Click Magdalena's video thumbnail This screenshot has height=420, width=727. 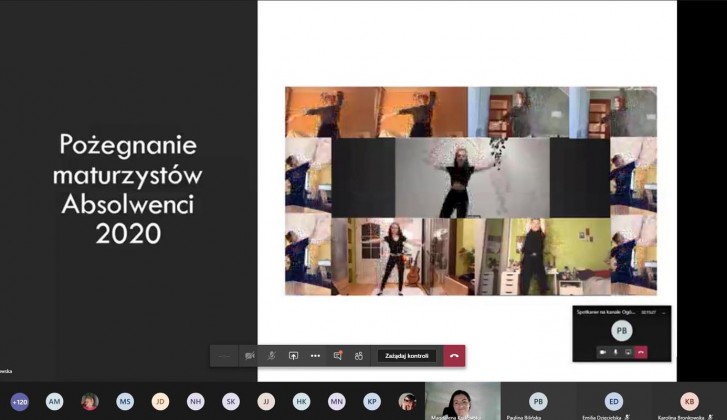coord(462,401)
